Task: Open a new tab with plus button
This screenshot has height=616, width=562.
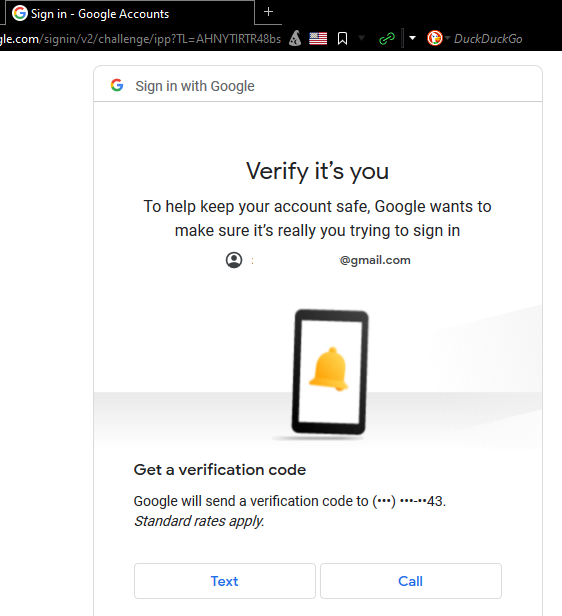Action: point(268,12)
